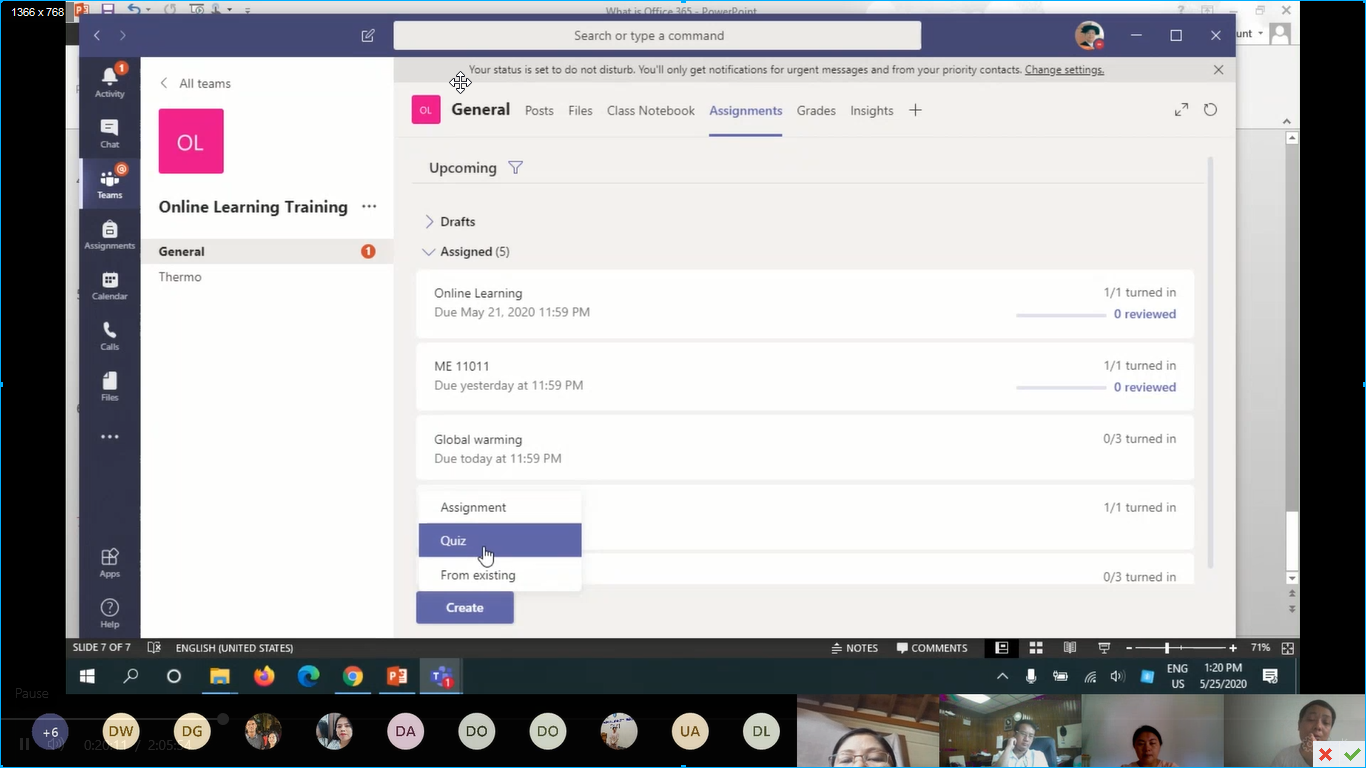Image resolution: width=1366 pixels, height=768 pixels.
Task: Open Help in the Teams sidebar
Action: point(110,613)
